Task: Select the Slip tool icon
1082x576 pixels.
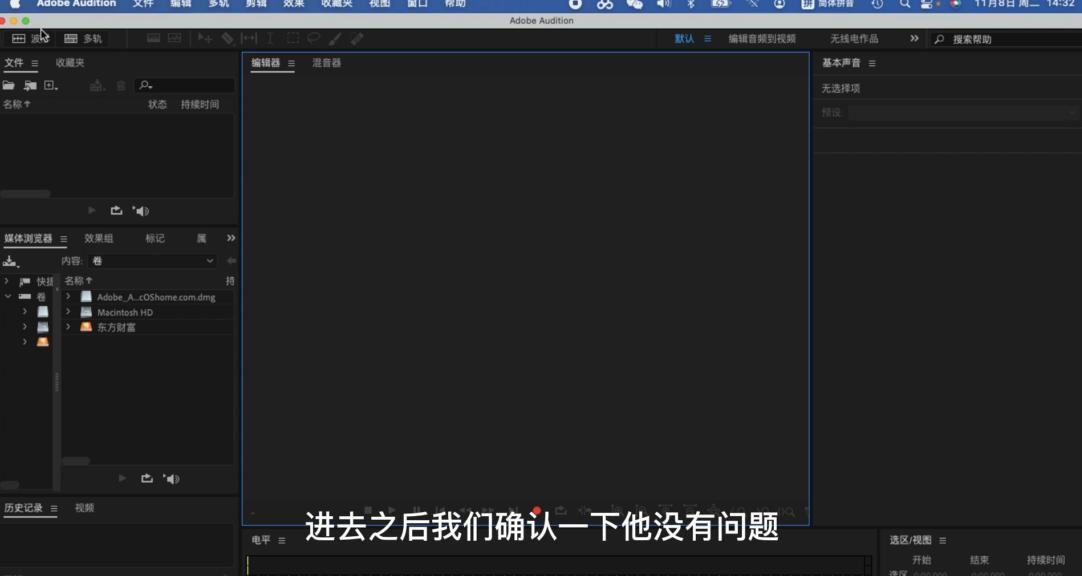Action: (x=250, y=38)
